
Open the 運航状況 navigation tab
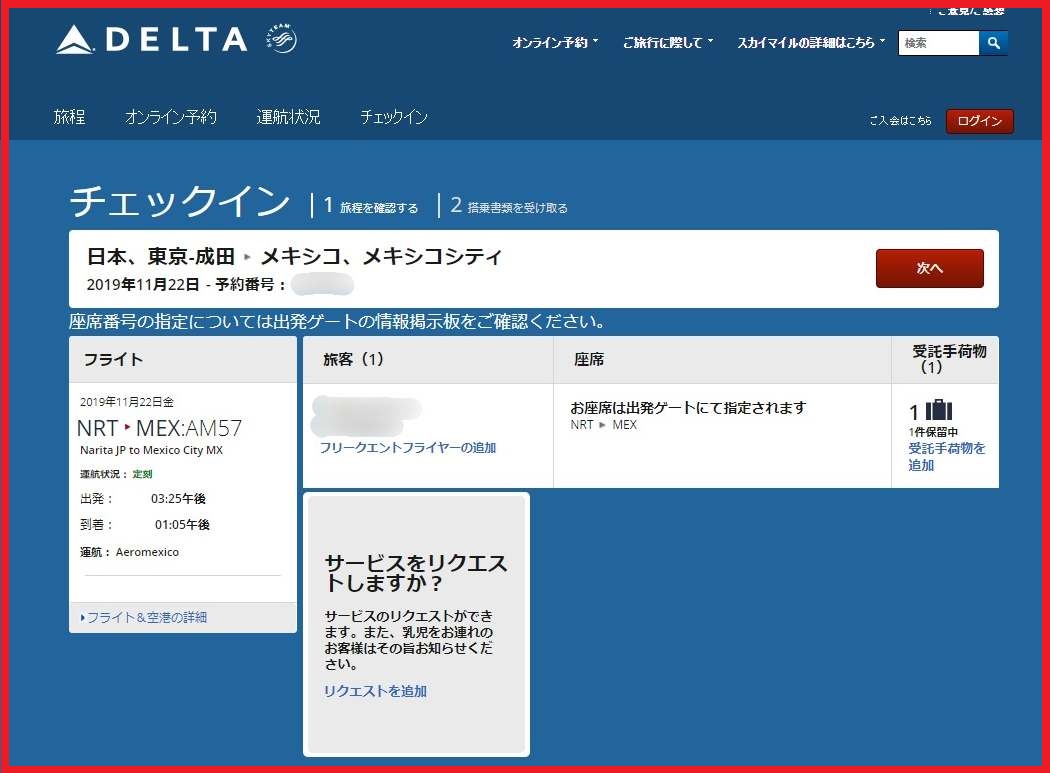pos(288,117)
